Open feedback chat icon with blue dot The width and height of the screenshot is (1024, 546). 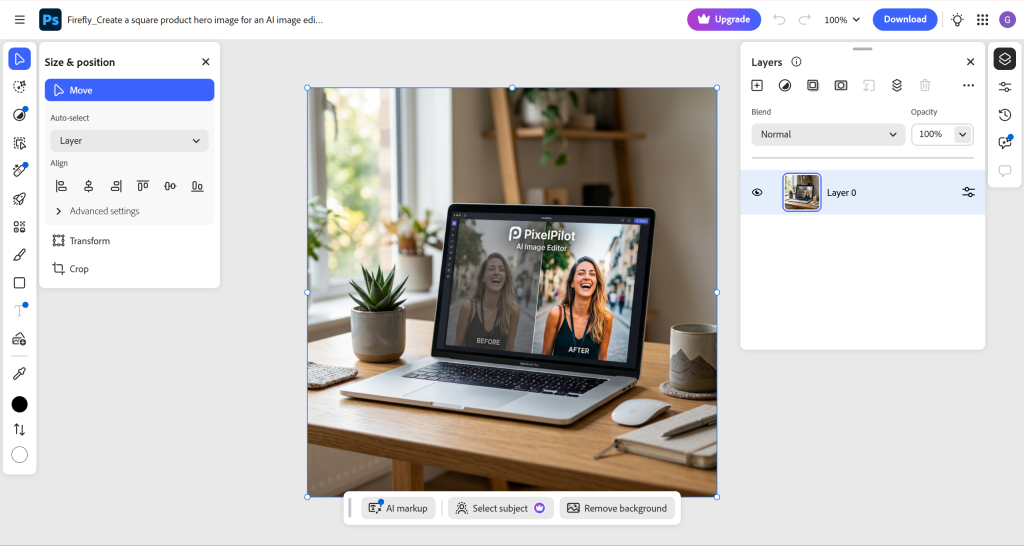1005,143
